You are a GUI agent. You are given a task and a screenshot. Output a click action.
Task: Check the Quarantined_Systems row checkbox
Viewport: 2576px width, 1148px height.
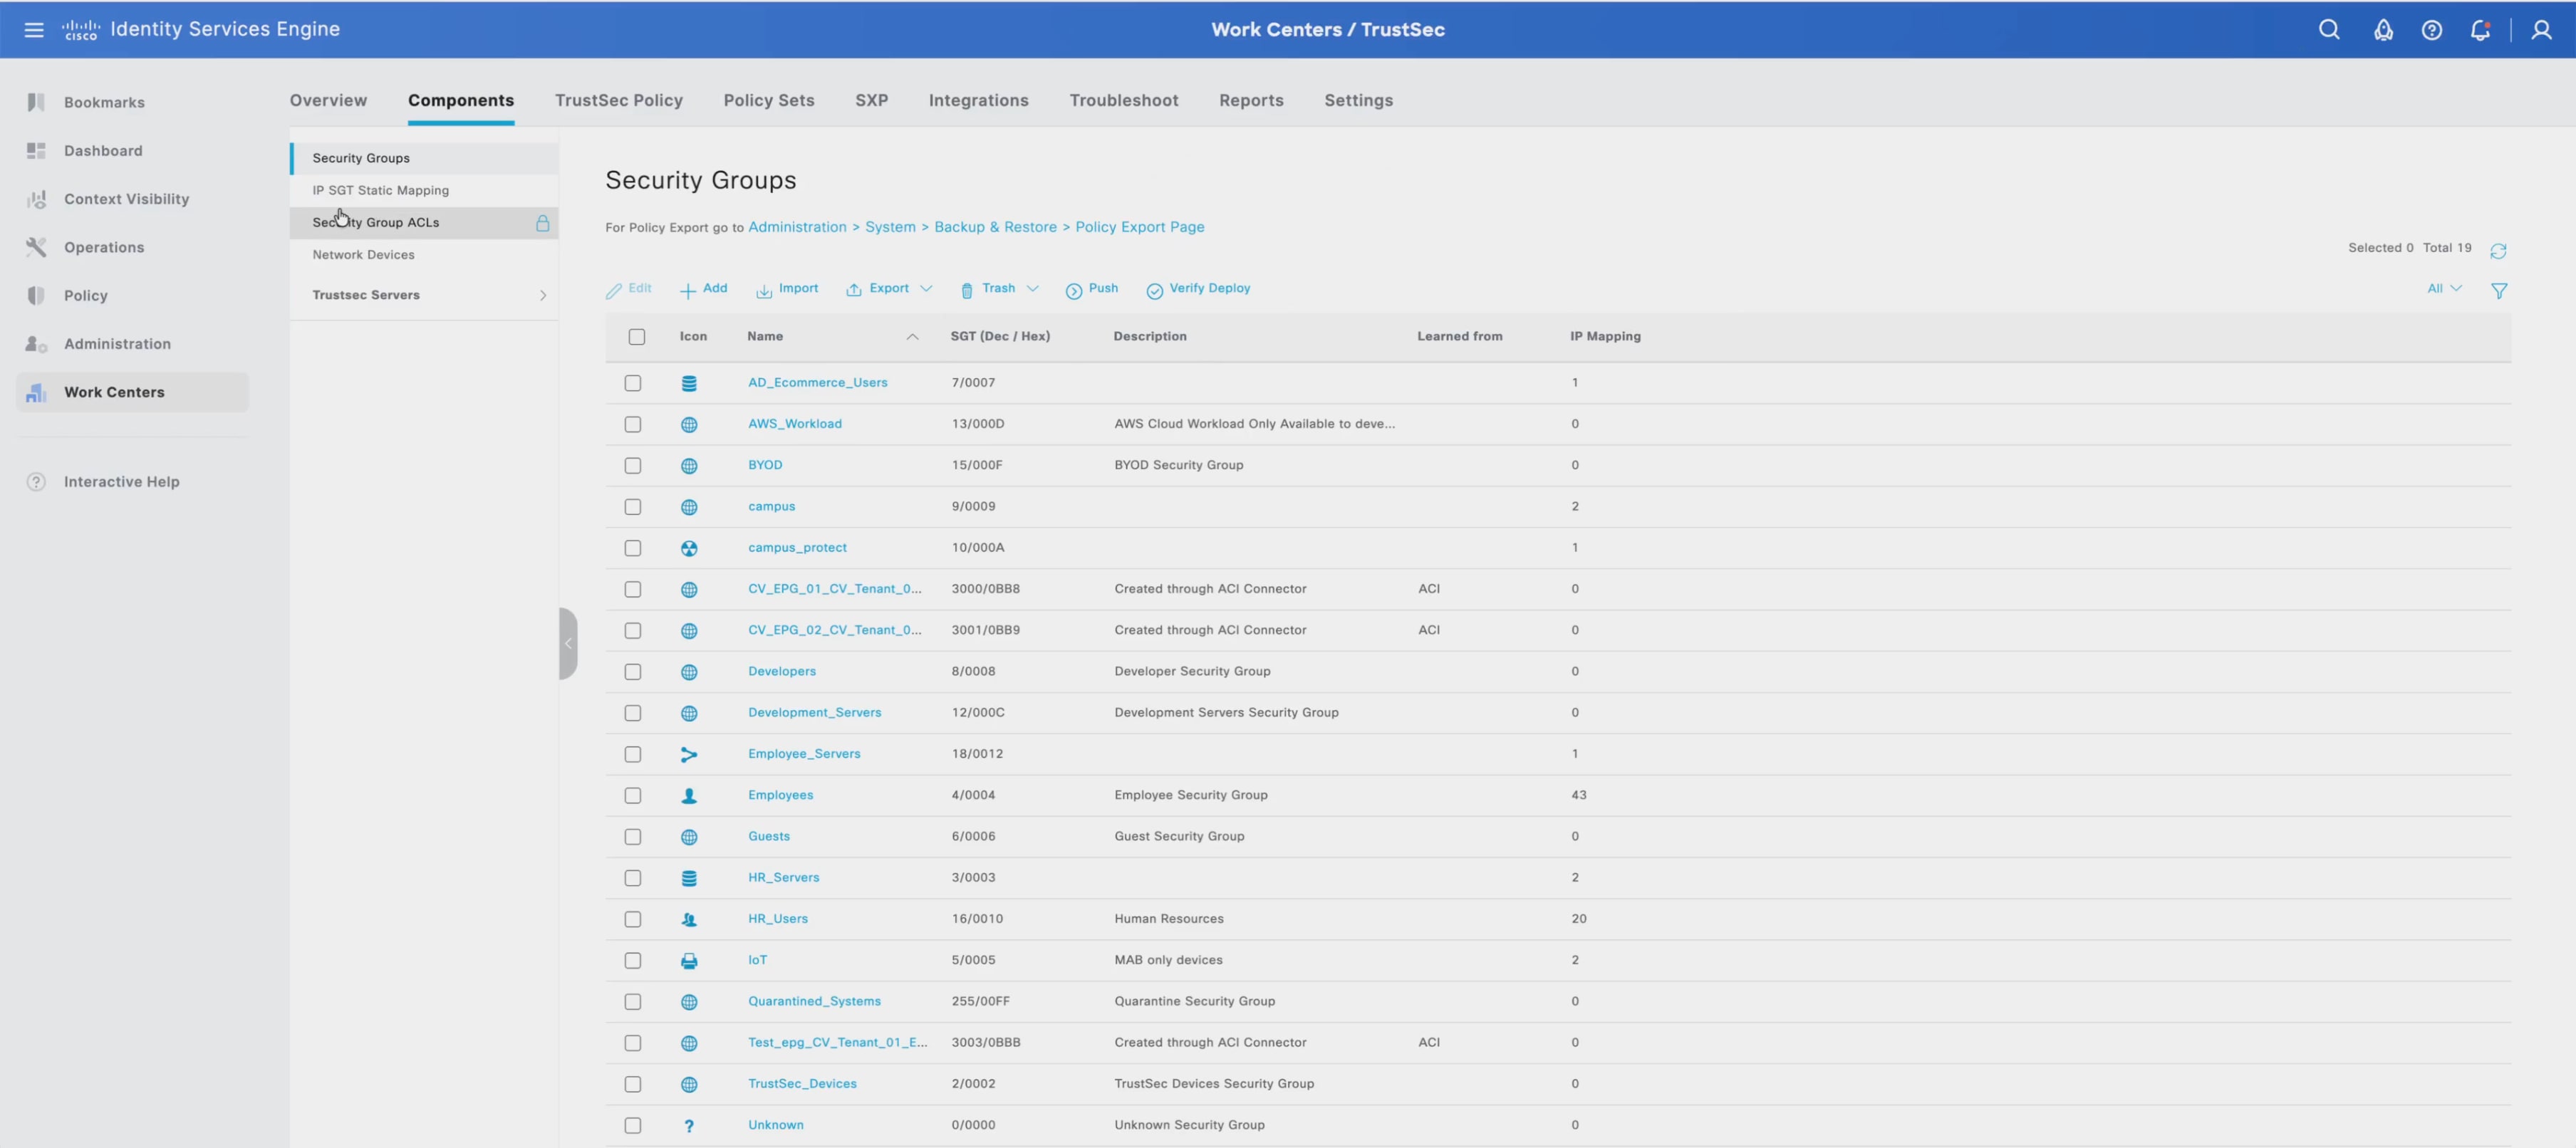pyautogui.click(x=633, y=1001)
